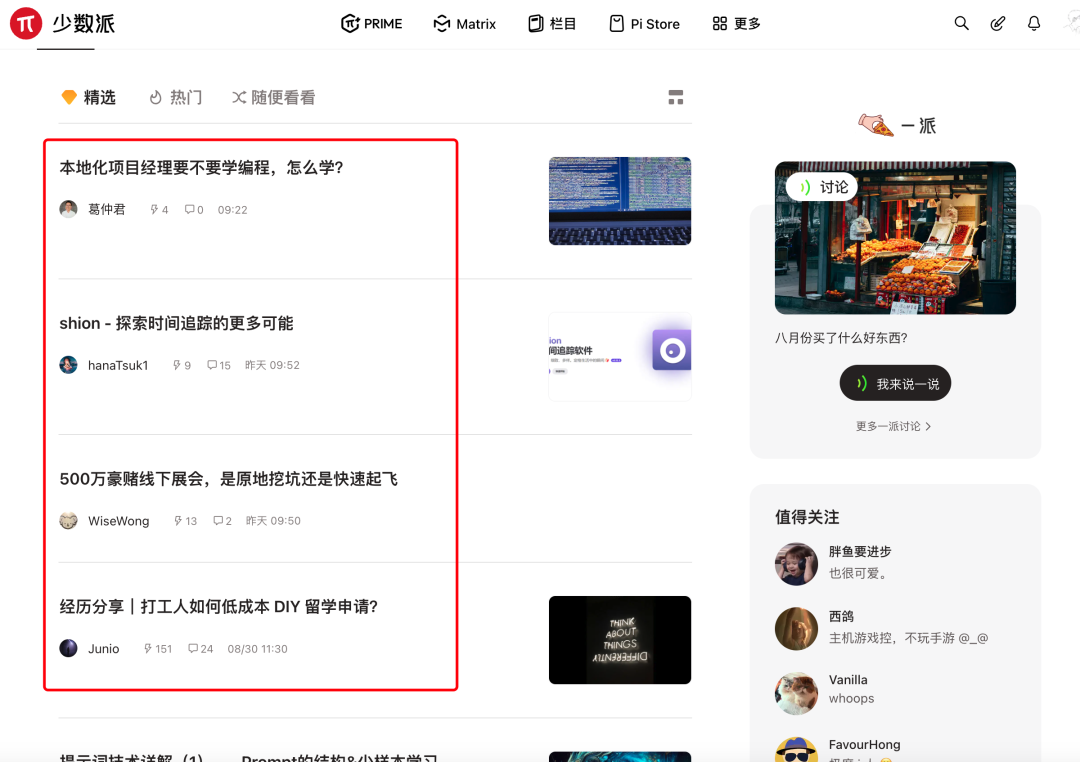
Task: Click the 少数派 red Pi logo
Action: point(25,23)
